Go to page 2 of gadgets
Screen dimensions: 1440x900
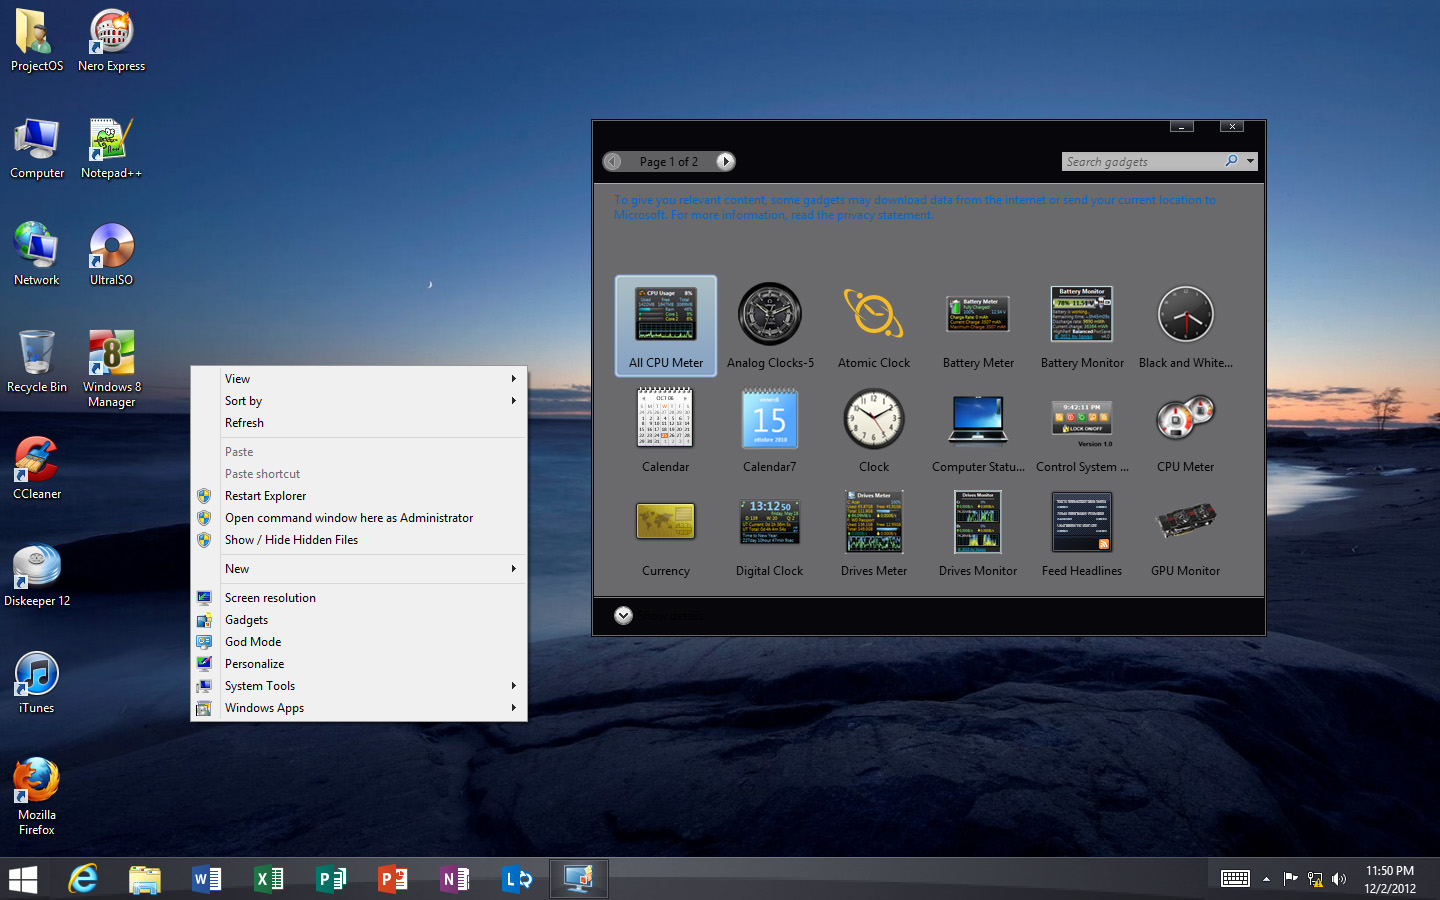tap(725, 161)
